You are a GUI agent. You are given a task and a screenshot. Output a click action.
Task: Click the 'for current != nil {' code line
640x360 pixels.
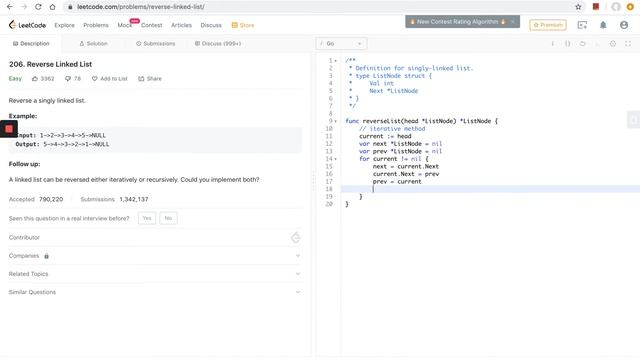click(x=393, y=159)
